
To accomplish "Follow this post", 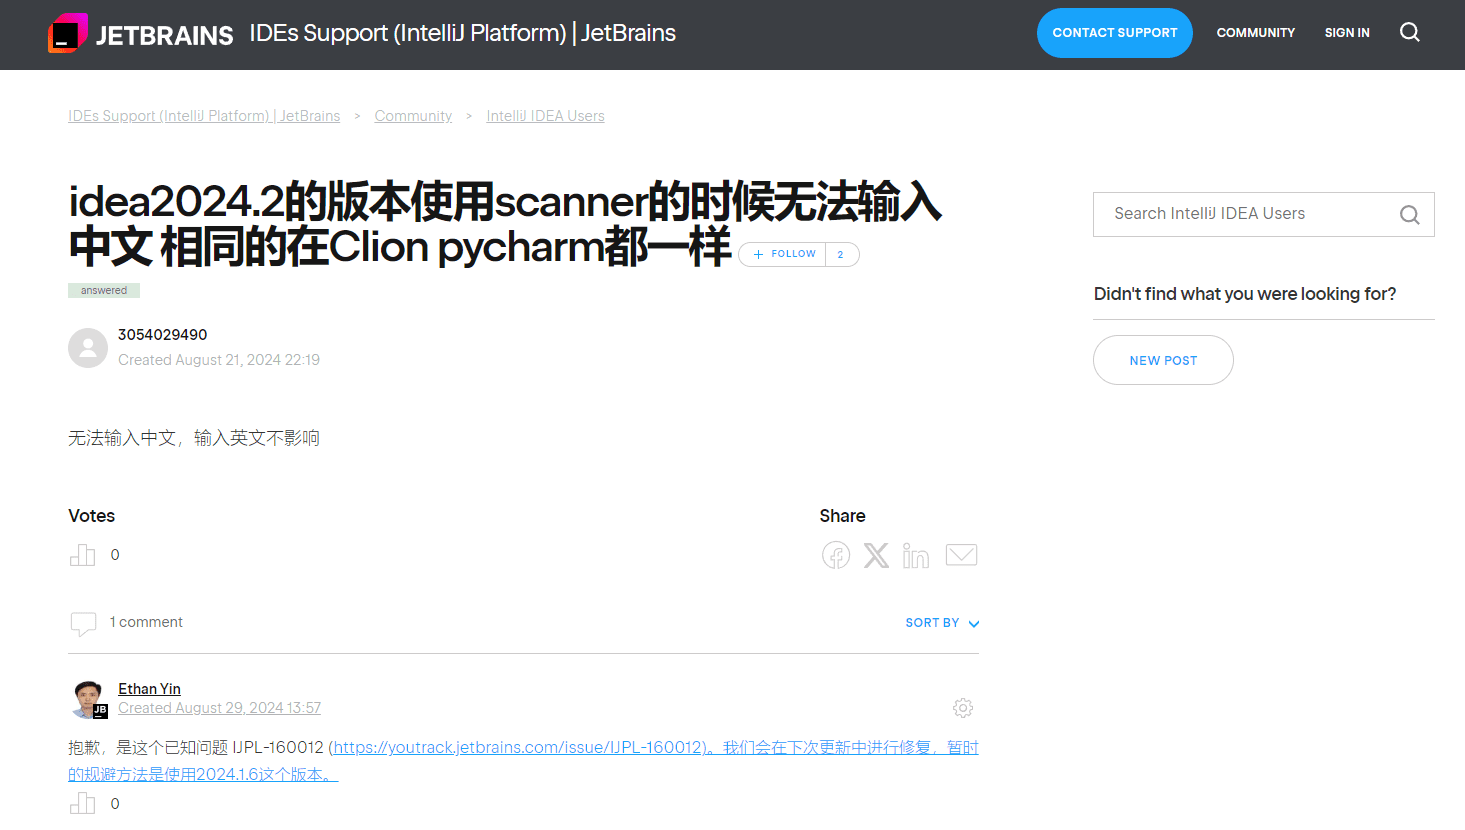I will tap(783, 254).
